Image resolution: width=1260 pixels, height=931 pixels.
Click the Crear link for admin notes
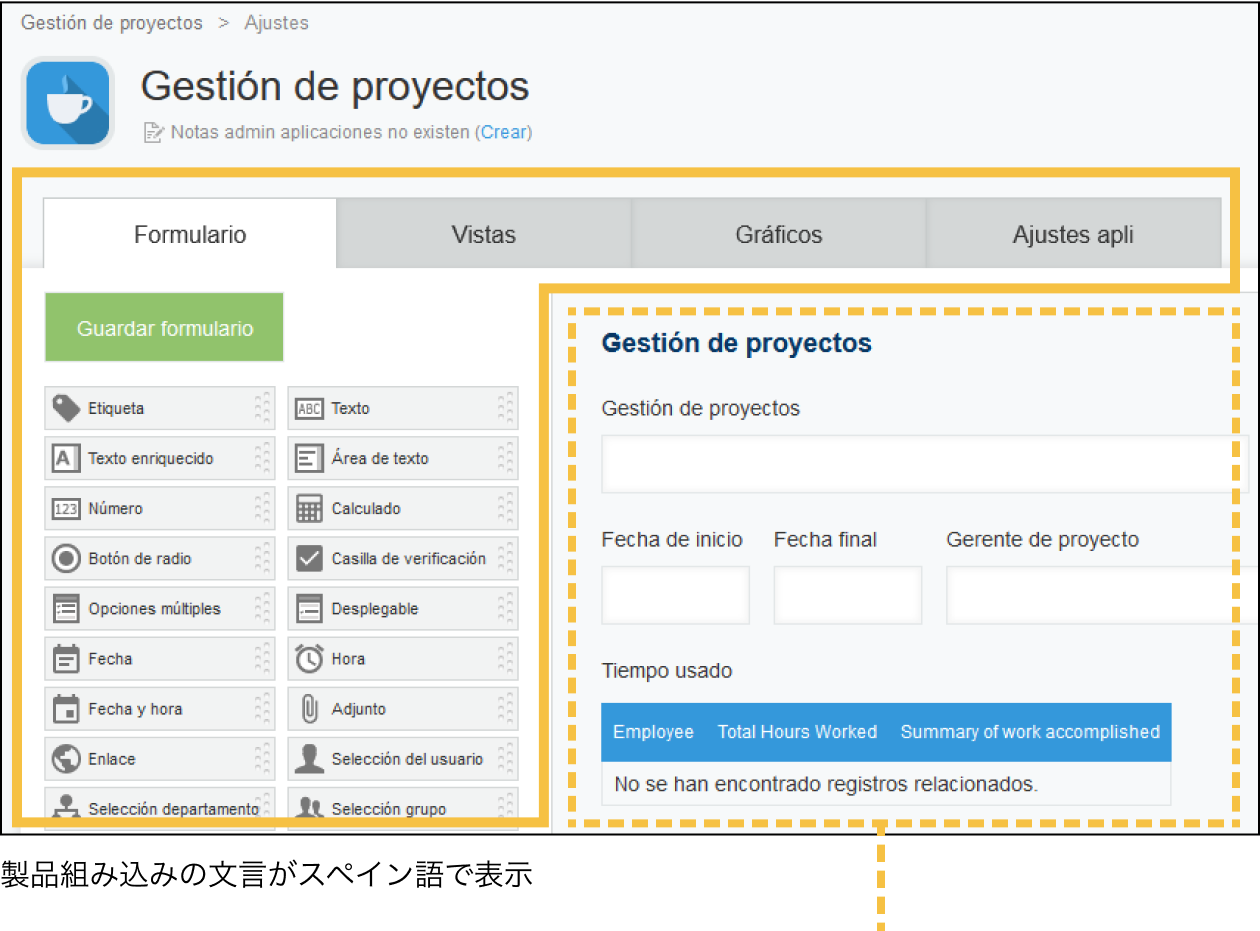504,132
